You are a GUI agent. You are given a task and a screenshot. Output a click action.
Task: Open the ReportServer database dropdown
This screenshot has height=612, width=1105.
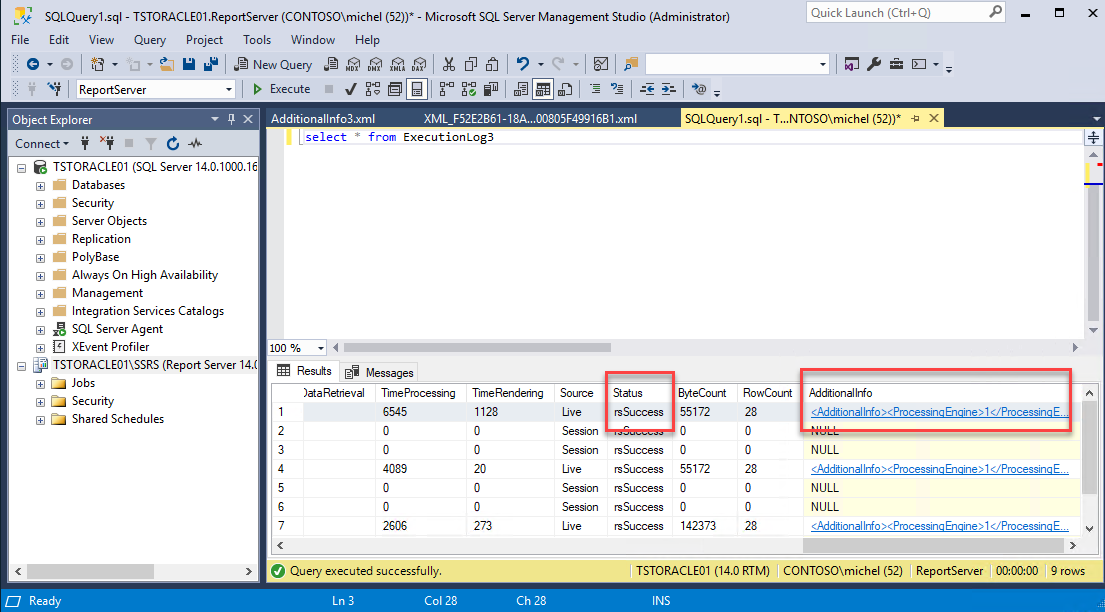tap(228, 89)
